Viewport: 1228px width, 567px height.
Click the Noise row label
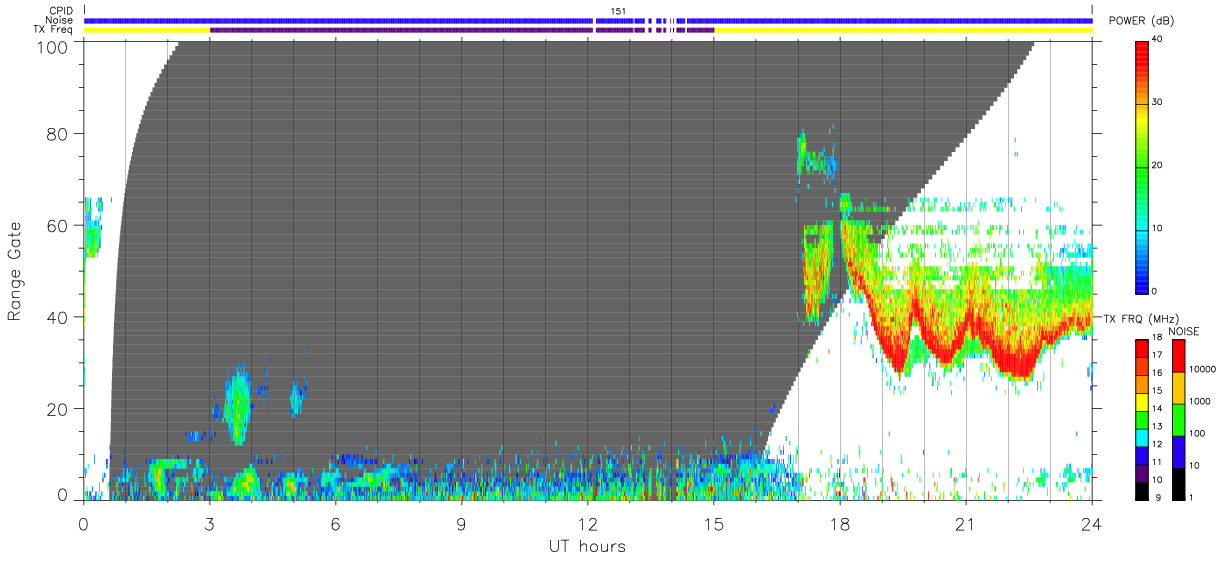coord(59,20)
